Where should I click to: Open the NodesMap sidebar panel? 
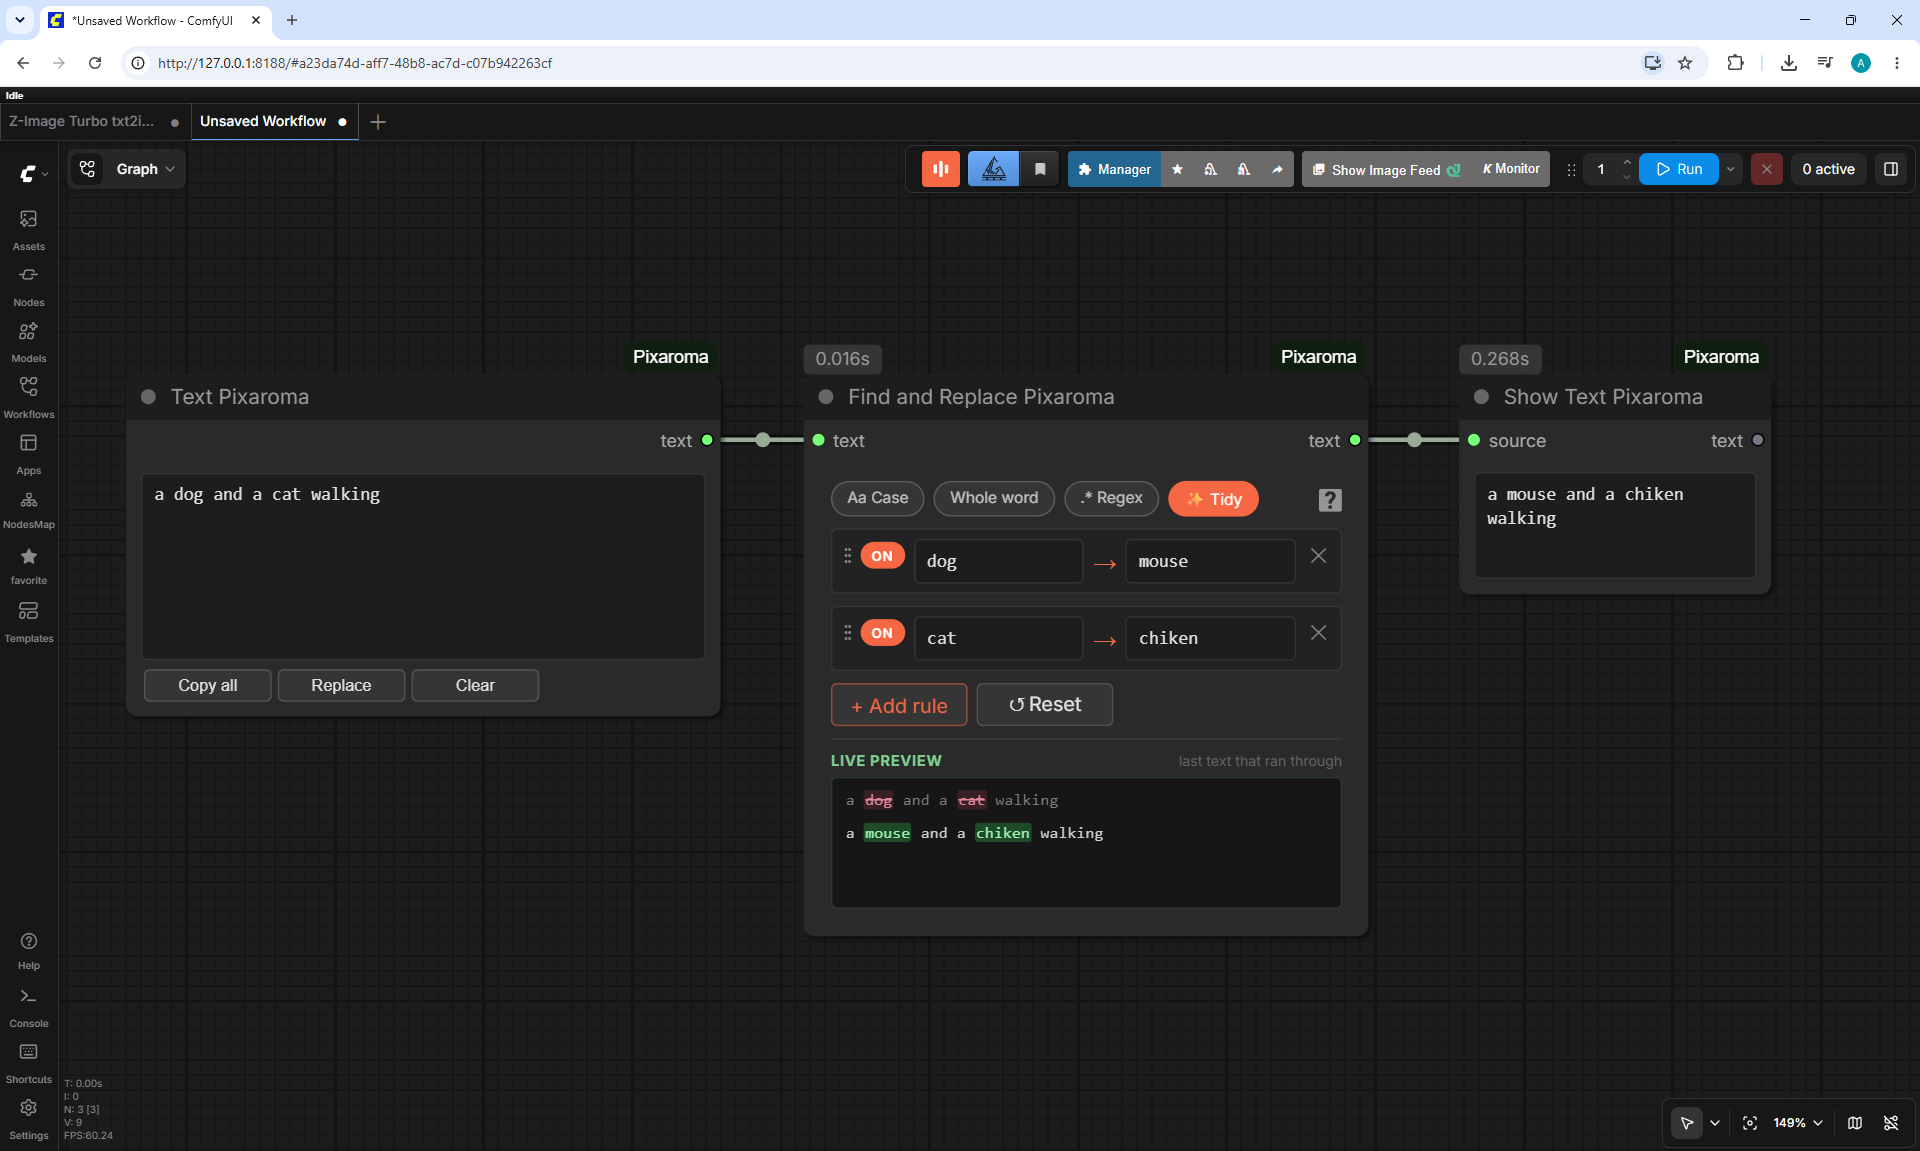28,509
